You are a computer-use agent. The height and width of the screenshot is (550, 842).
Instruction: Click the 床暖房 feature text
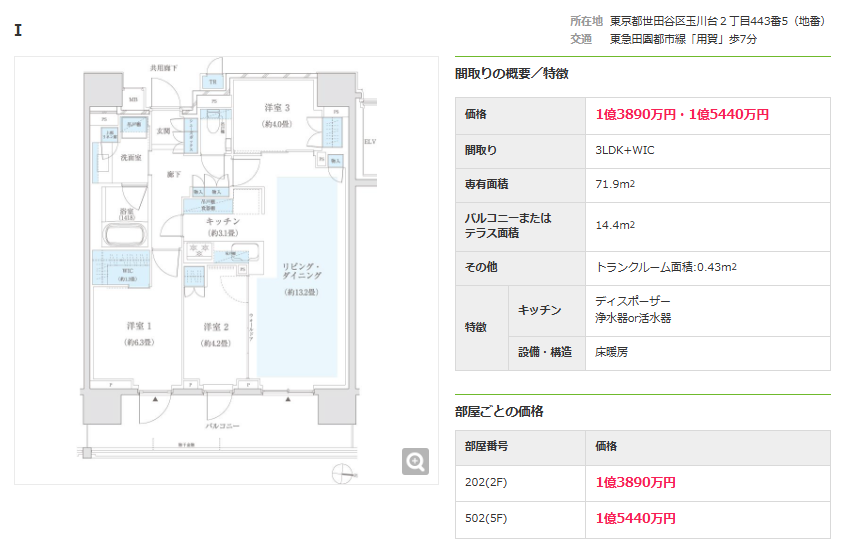(x=611, y=352)
